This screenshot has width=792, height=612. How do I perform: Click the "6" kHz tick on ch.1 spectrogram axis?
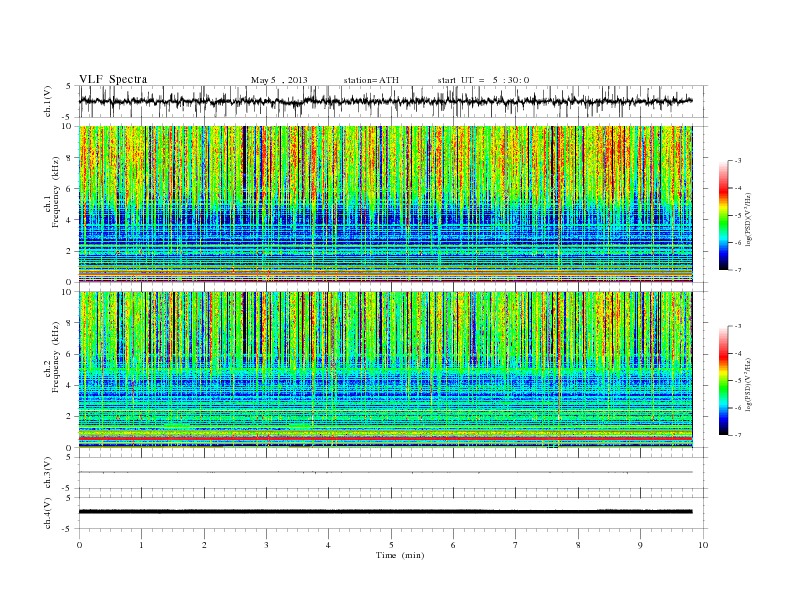coord(69,189)
